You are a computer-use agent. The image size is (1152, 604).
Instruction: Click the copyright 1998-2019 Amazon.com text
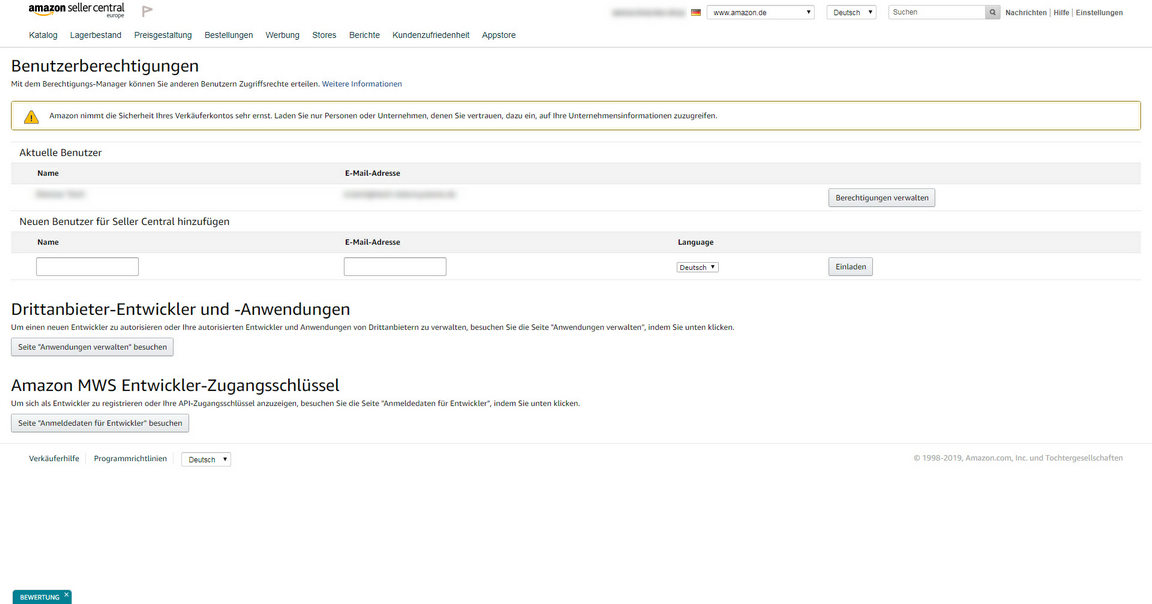tap(1018, 458)
